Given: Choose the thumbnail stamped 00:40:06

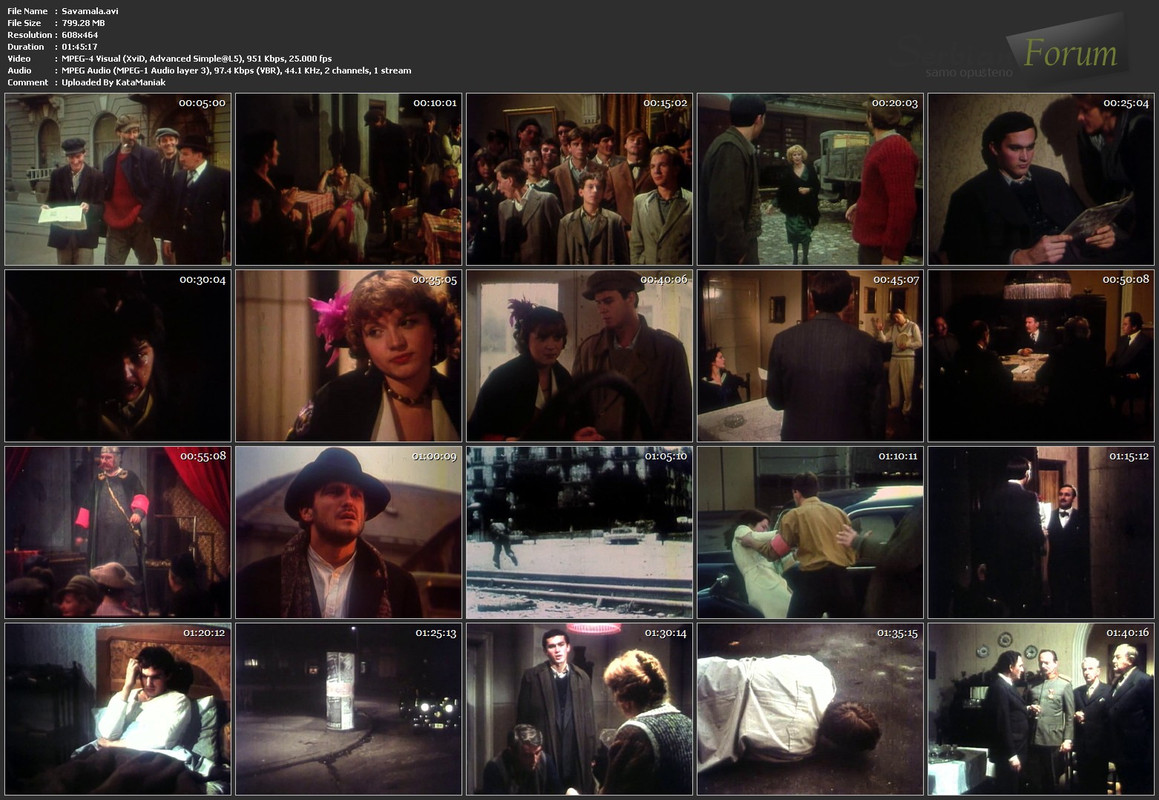Looking at the screenshot, I should tap(580, 356).
